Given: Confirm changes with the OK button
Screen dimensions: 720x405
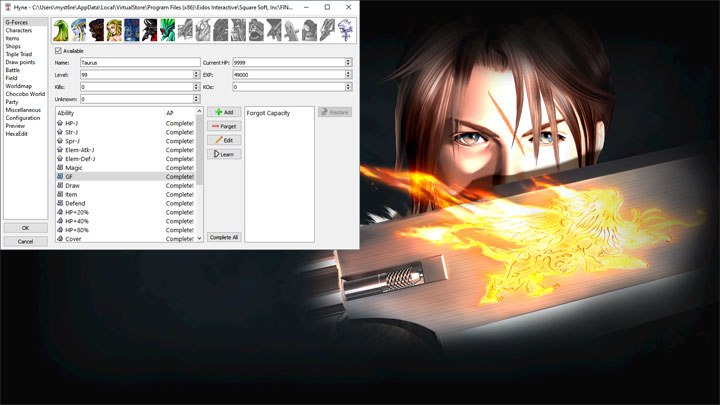Looking at the screenshot, I should 26,228.
